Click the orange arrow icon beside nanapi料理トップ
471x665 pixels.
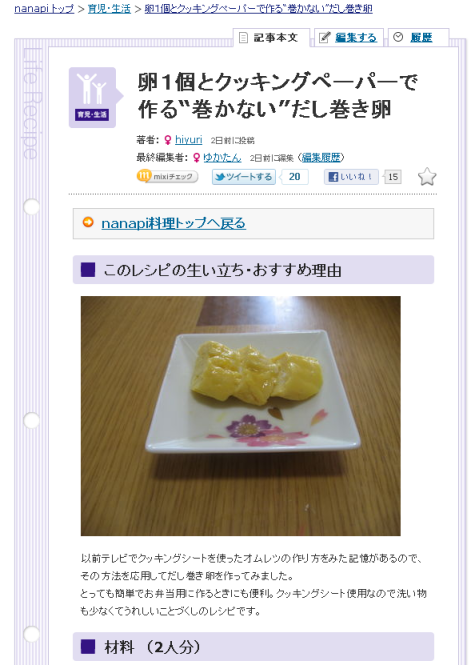point(88,222)
